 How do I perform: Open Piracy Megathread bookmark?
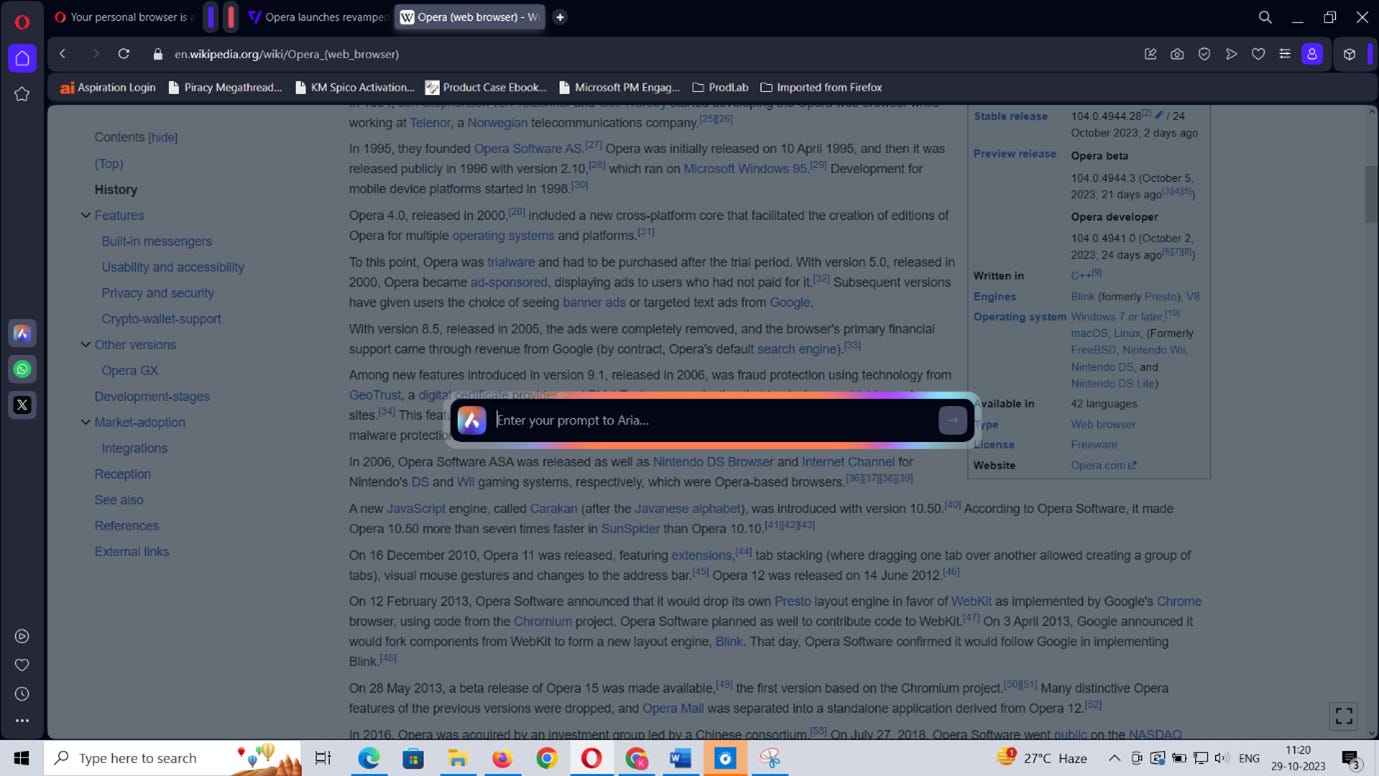tap(225, 87)
